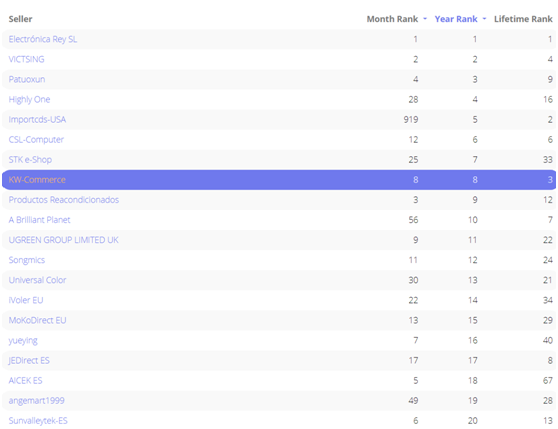Open the MoKoDirect EU seller link
Viewport: 558px width, 429px height.
pos(37,321)
